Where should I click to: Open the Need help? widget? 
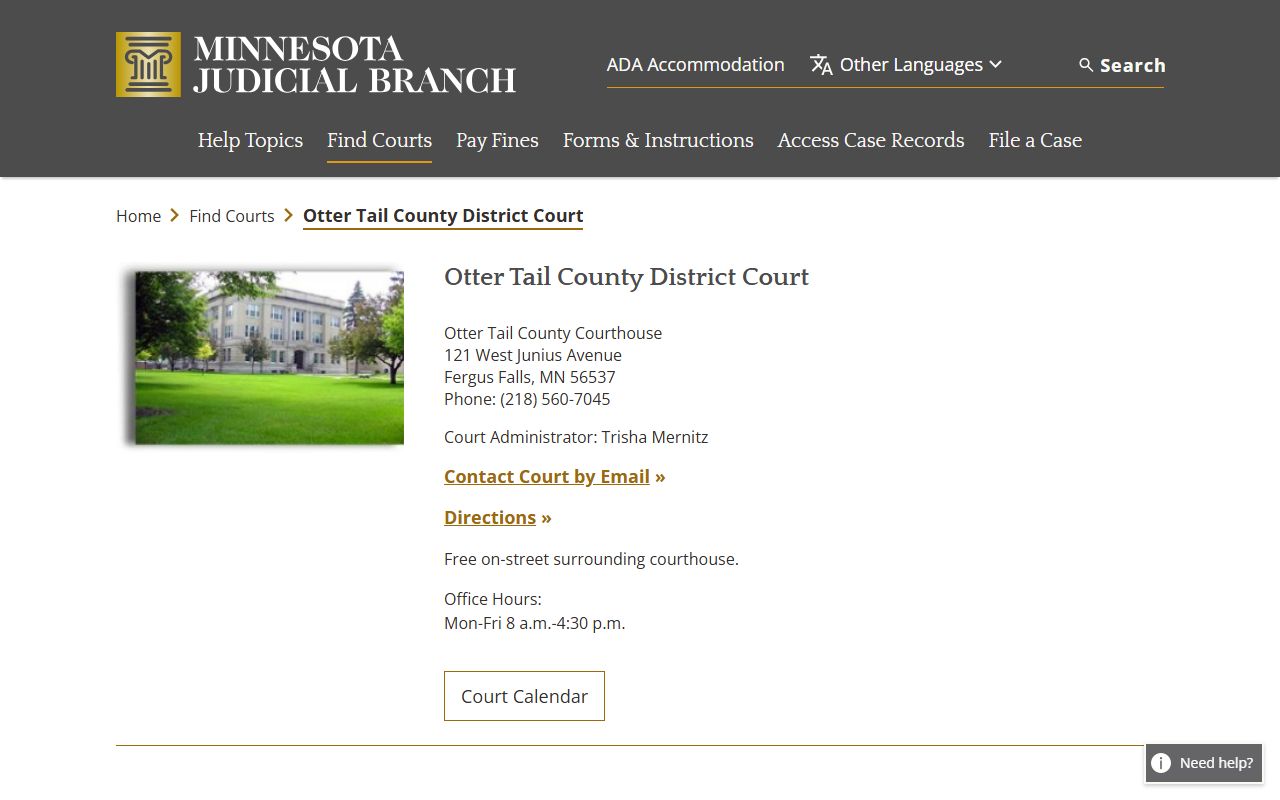point(1204,763)
